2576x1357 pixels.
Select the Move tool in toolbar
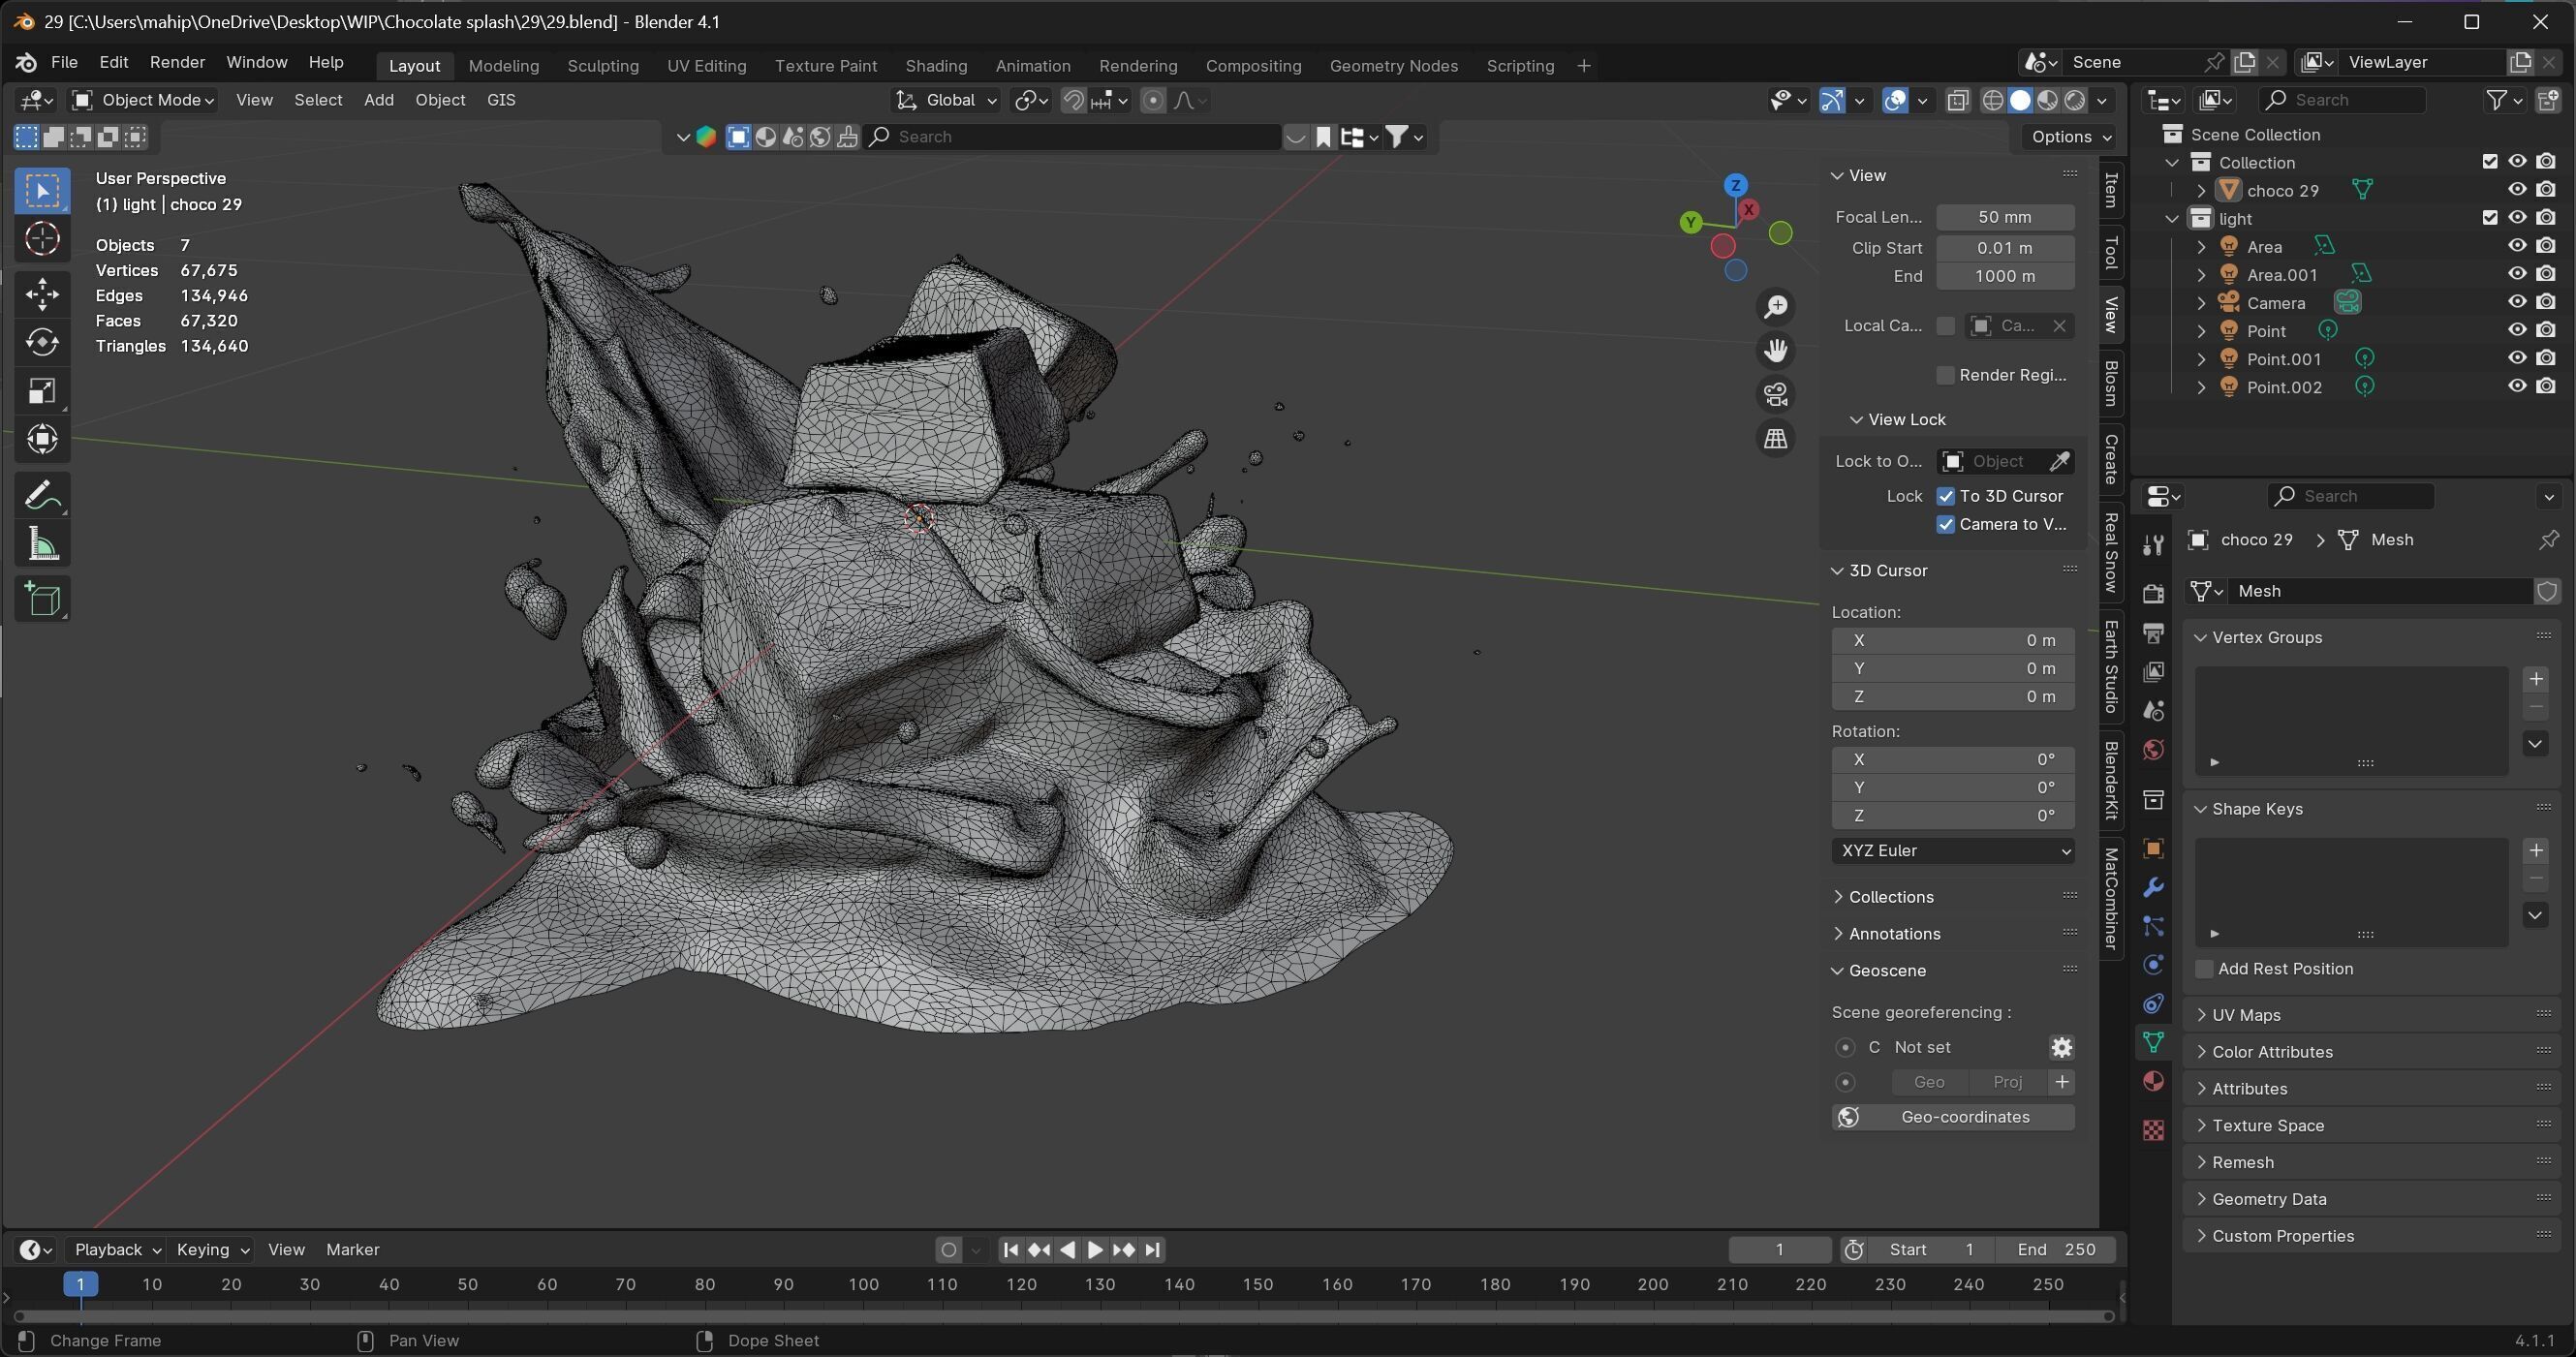coord(42,293)
